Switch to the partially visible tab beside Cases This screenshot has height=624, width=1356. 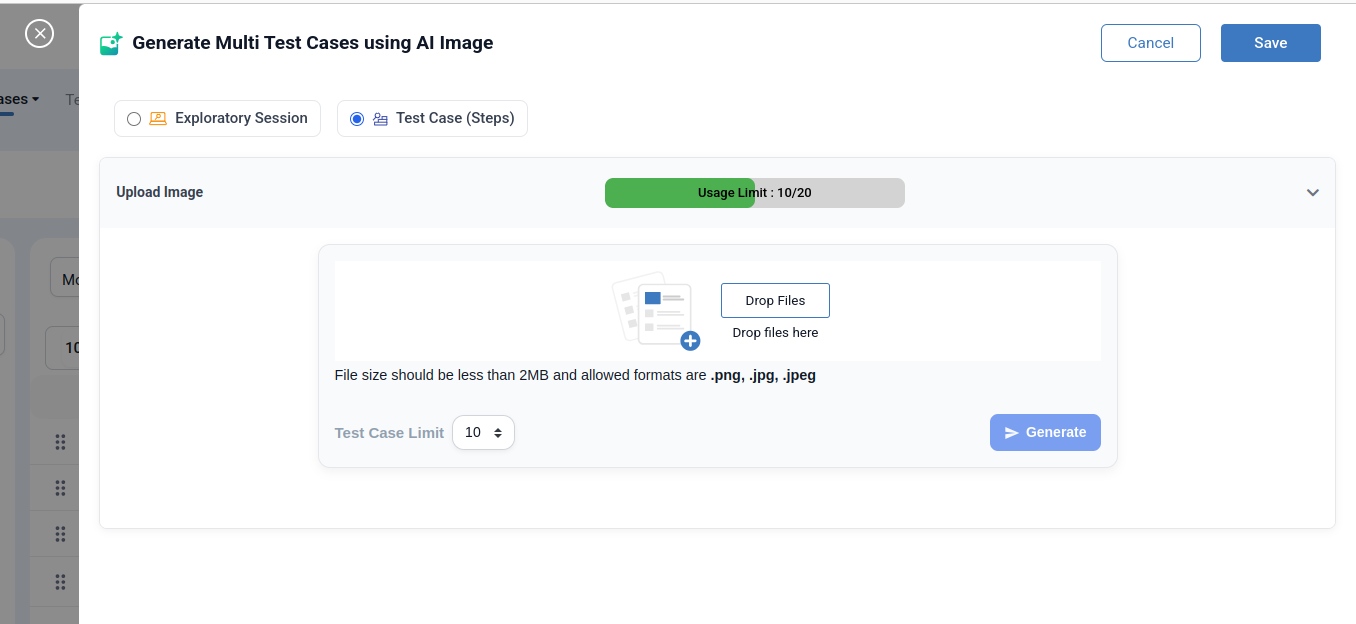pyautogui.click(x=74, y=98)
